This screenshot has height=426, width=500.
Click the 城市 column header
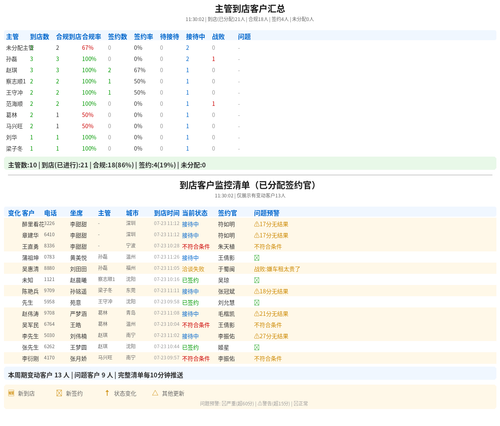click(132, 213)
